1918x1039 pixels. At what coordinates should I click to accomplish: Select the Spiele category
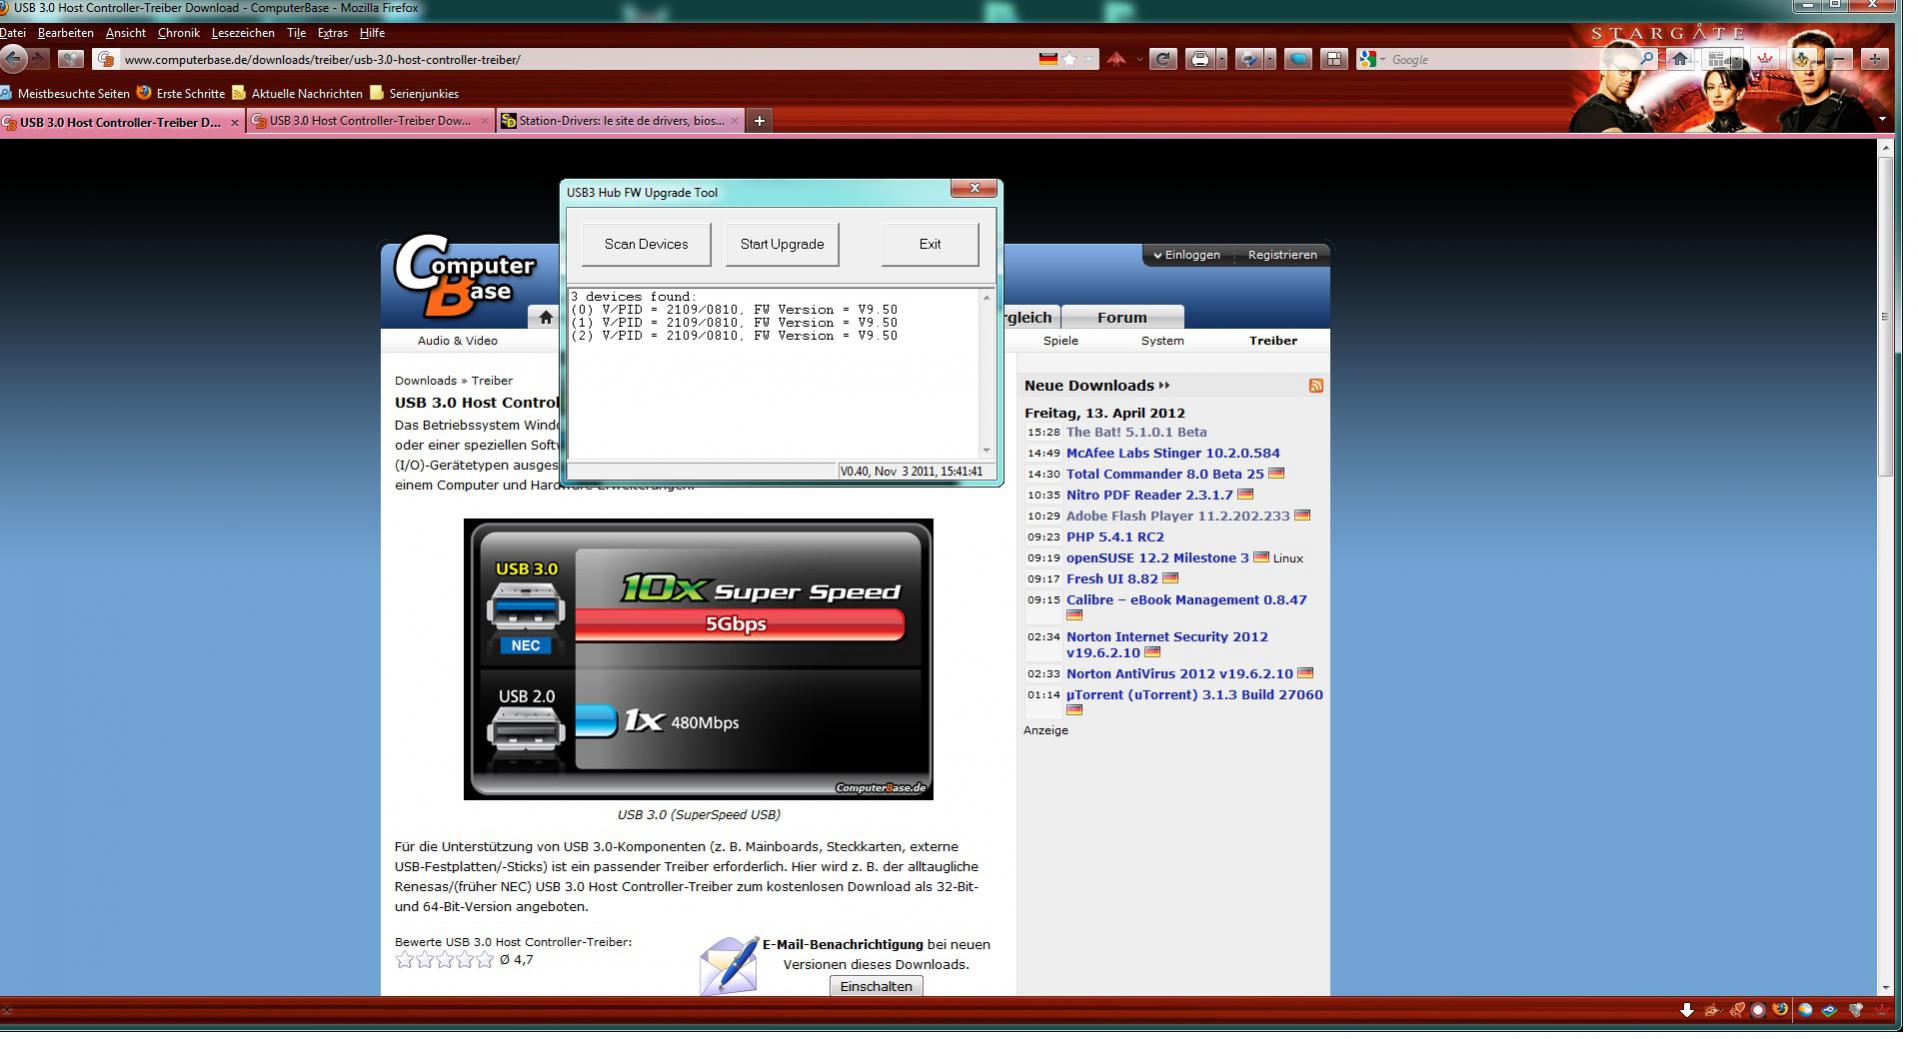tap(1061, 341)
